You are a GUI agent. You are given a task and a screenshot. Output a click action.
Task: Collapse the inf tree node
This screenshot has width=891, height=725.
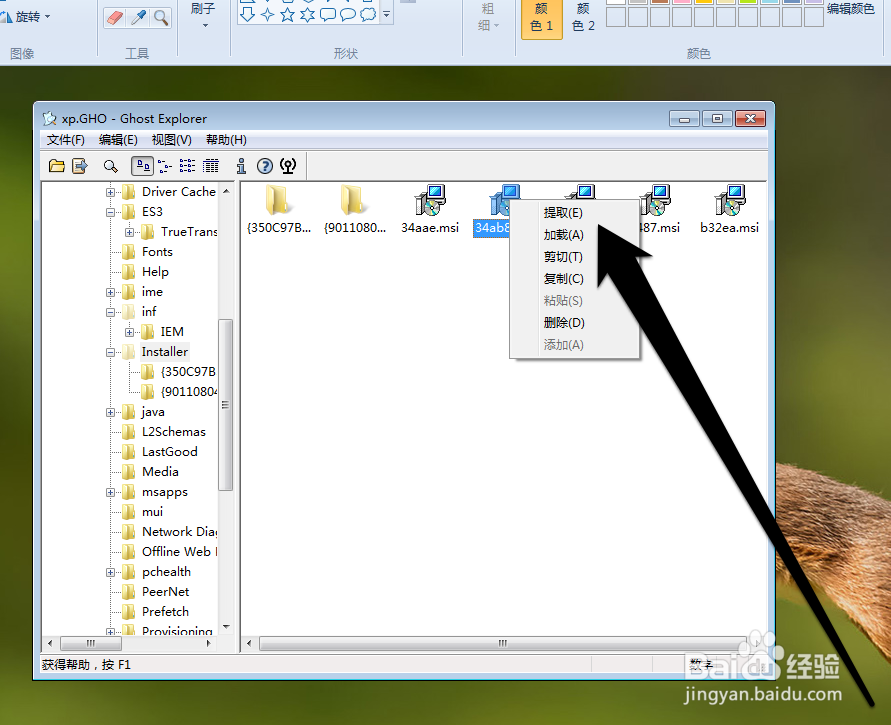(110, 312)
